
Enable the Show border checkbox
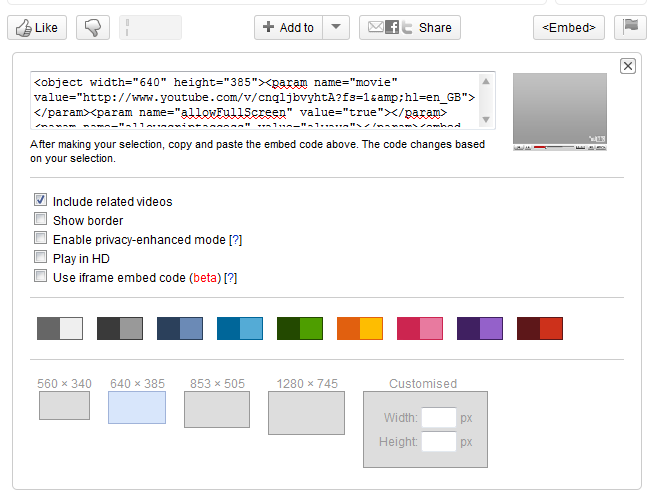41,220
